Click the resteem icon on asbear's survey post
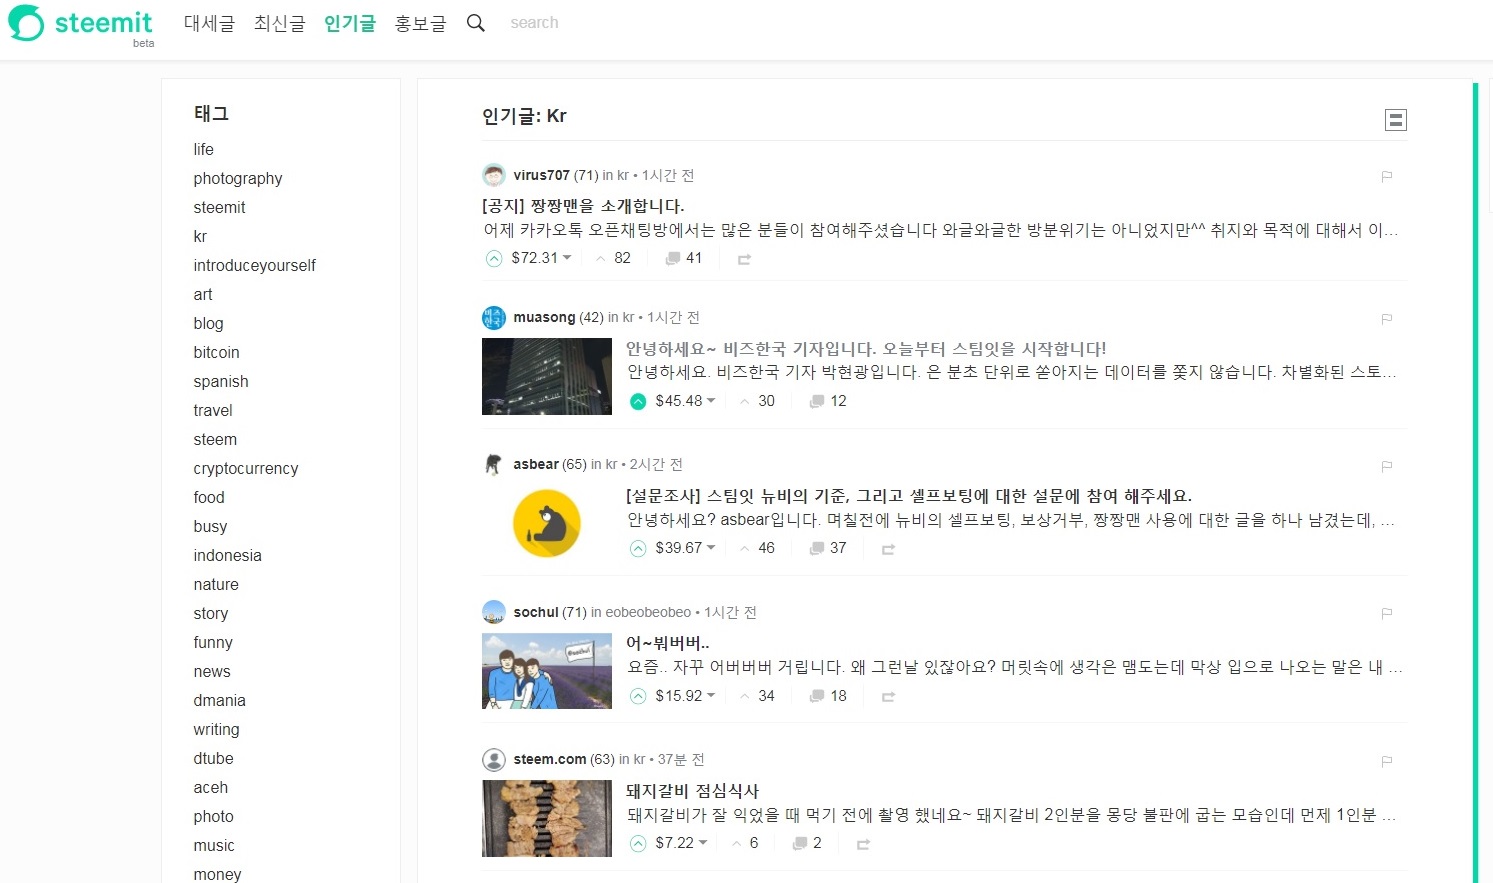Screen dimensions: 1493x883 point(888,548)
